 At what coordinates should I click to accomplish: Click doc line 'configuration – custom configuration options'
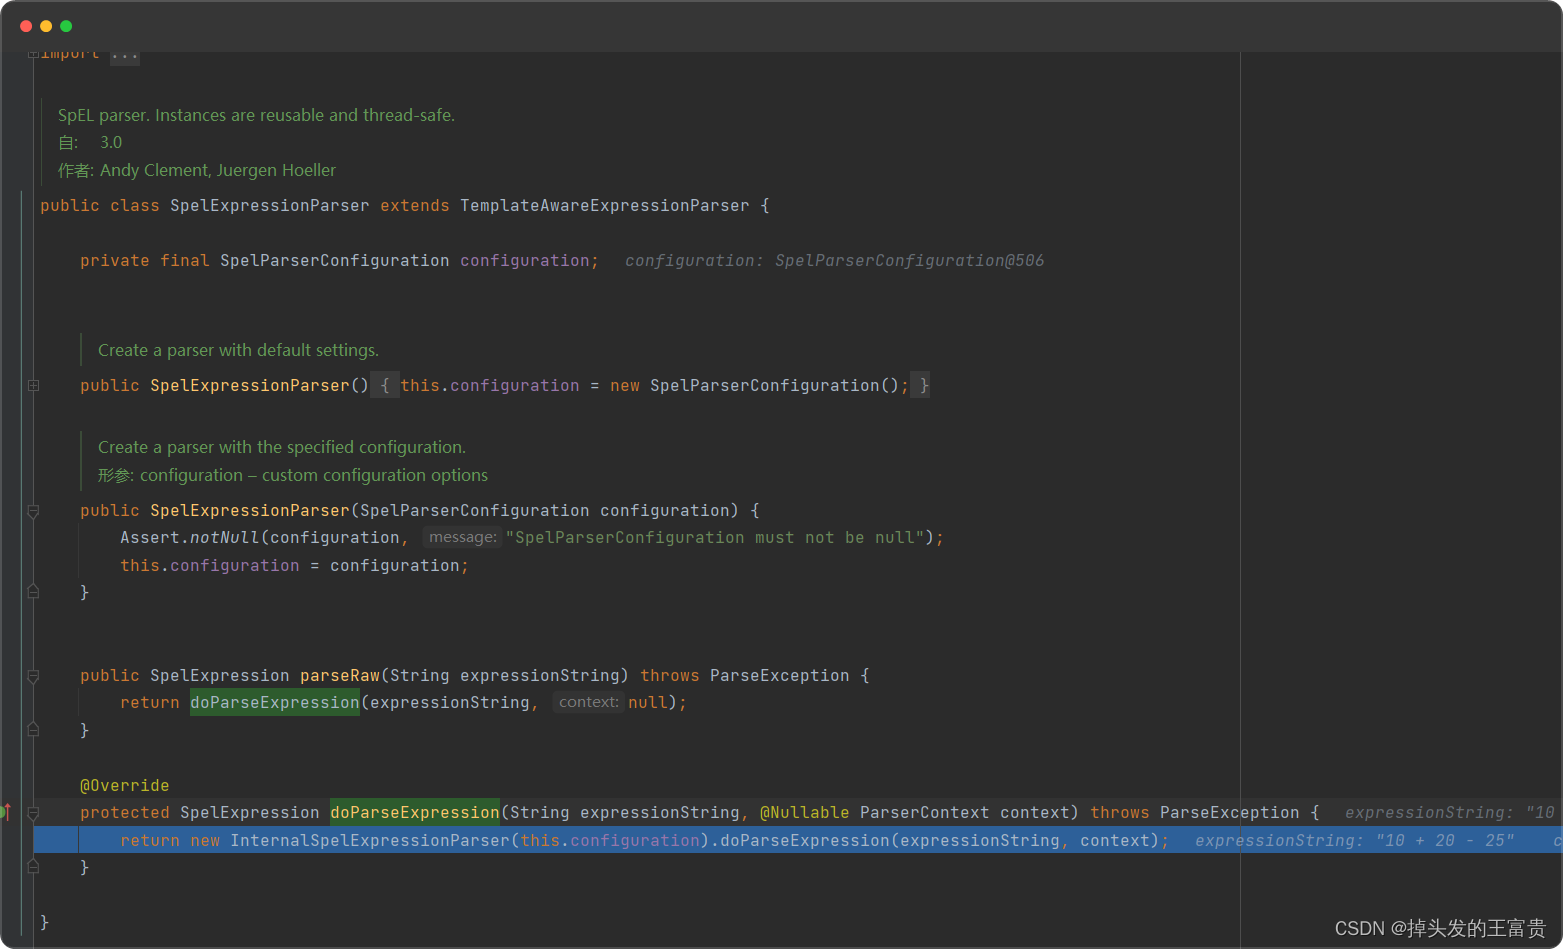(314, 475)
